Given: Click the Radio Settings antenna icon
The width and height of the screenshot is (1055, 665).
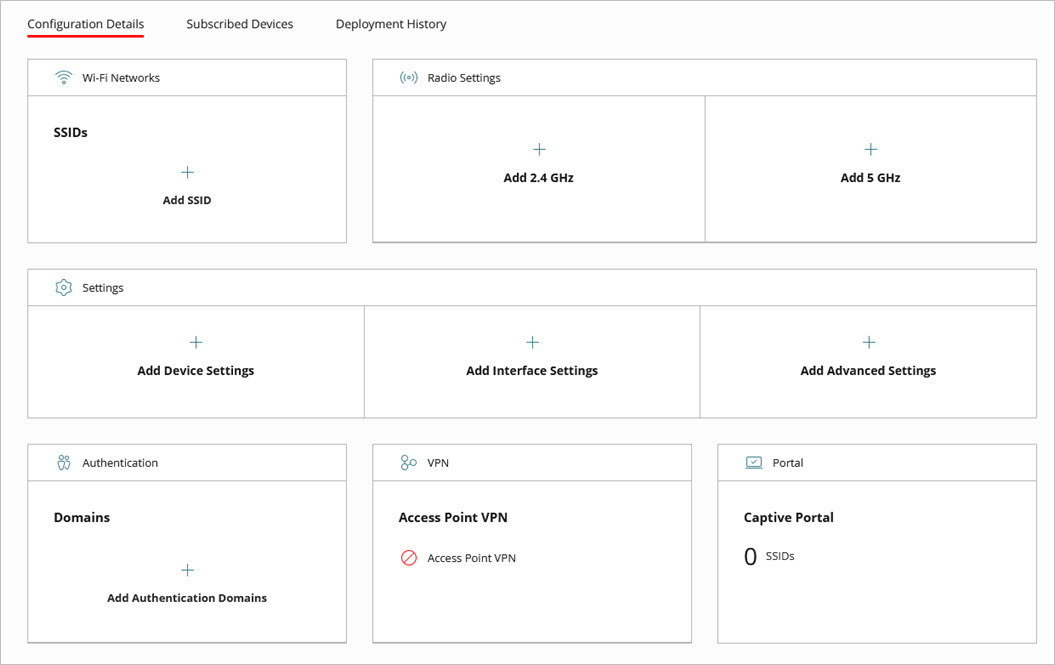Looking at the screenshot, I should pyautogui.click(x=408, y=77).
